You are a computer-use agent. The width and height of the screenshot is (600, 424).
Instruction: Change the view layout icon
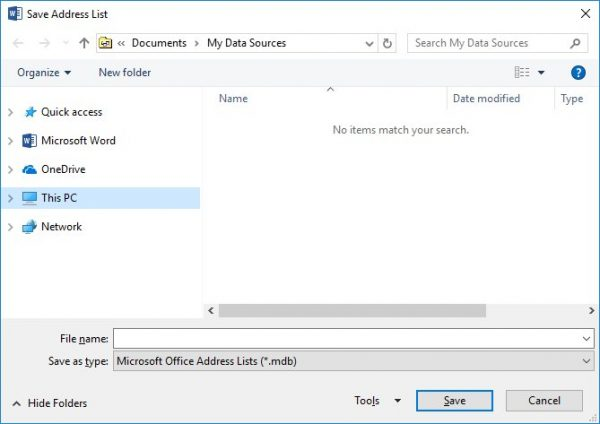(x=522, y=72)
